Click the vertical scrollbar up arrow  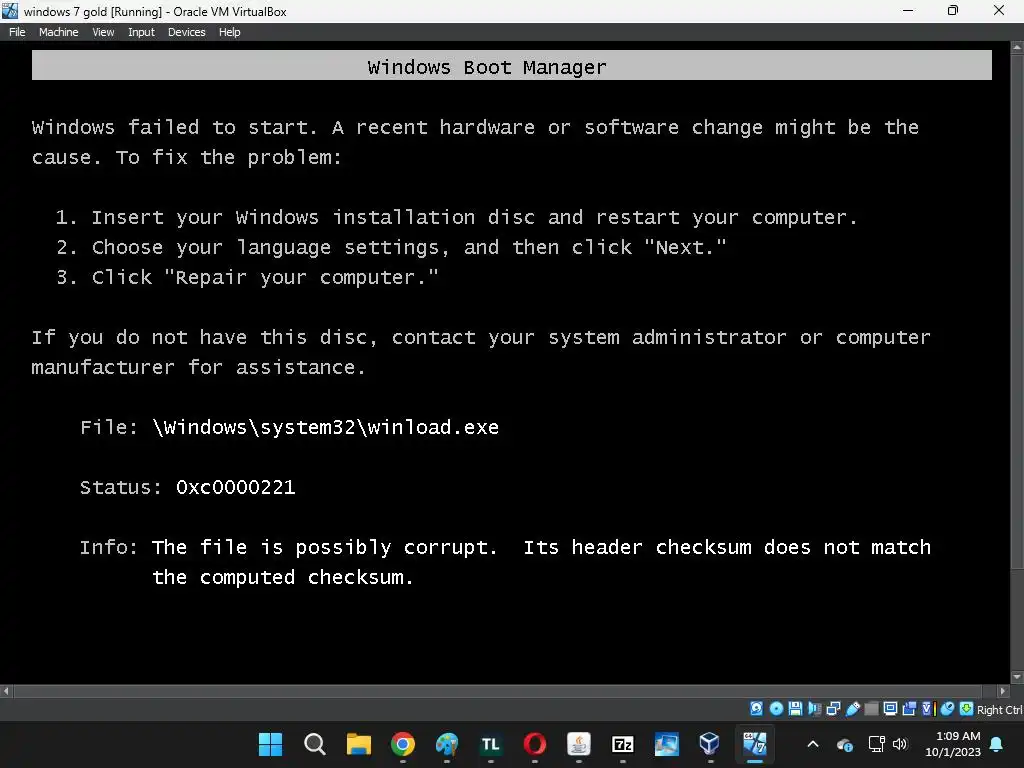[1017, 47]
